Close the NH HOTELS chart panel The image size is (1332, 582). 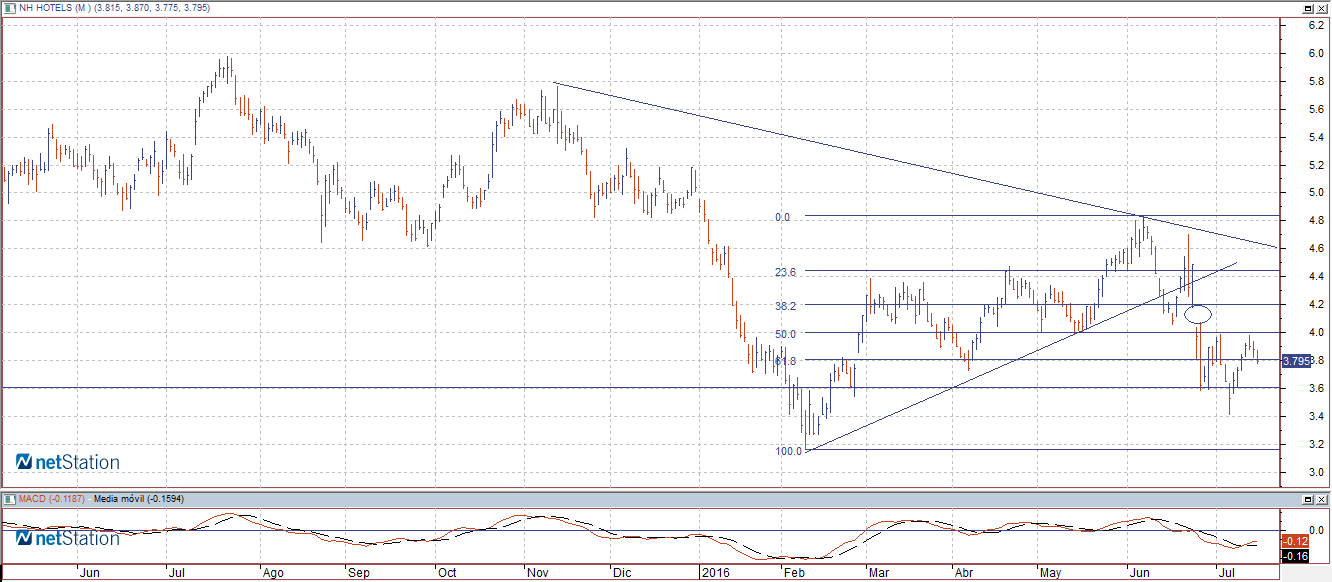(x=1321, y=7)
